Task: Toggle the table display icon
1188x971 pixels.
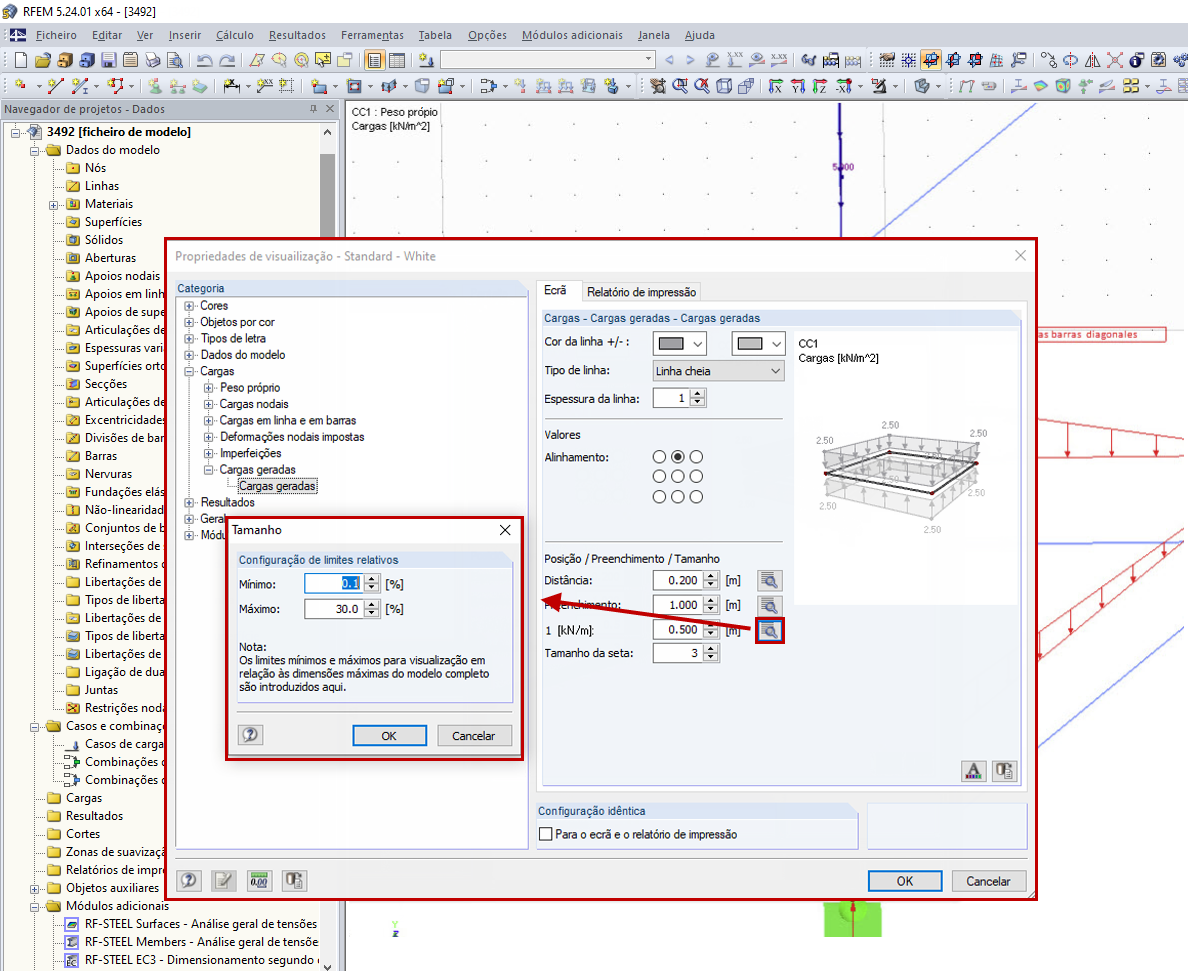Action: click(397, 60)
